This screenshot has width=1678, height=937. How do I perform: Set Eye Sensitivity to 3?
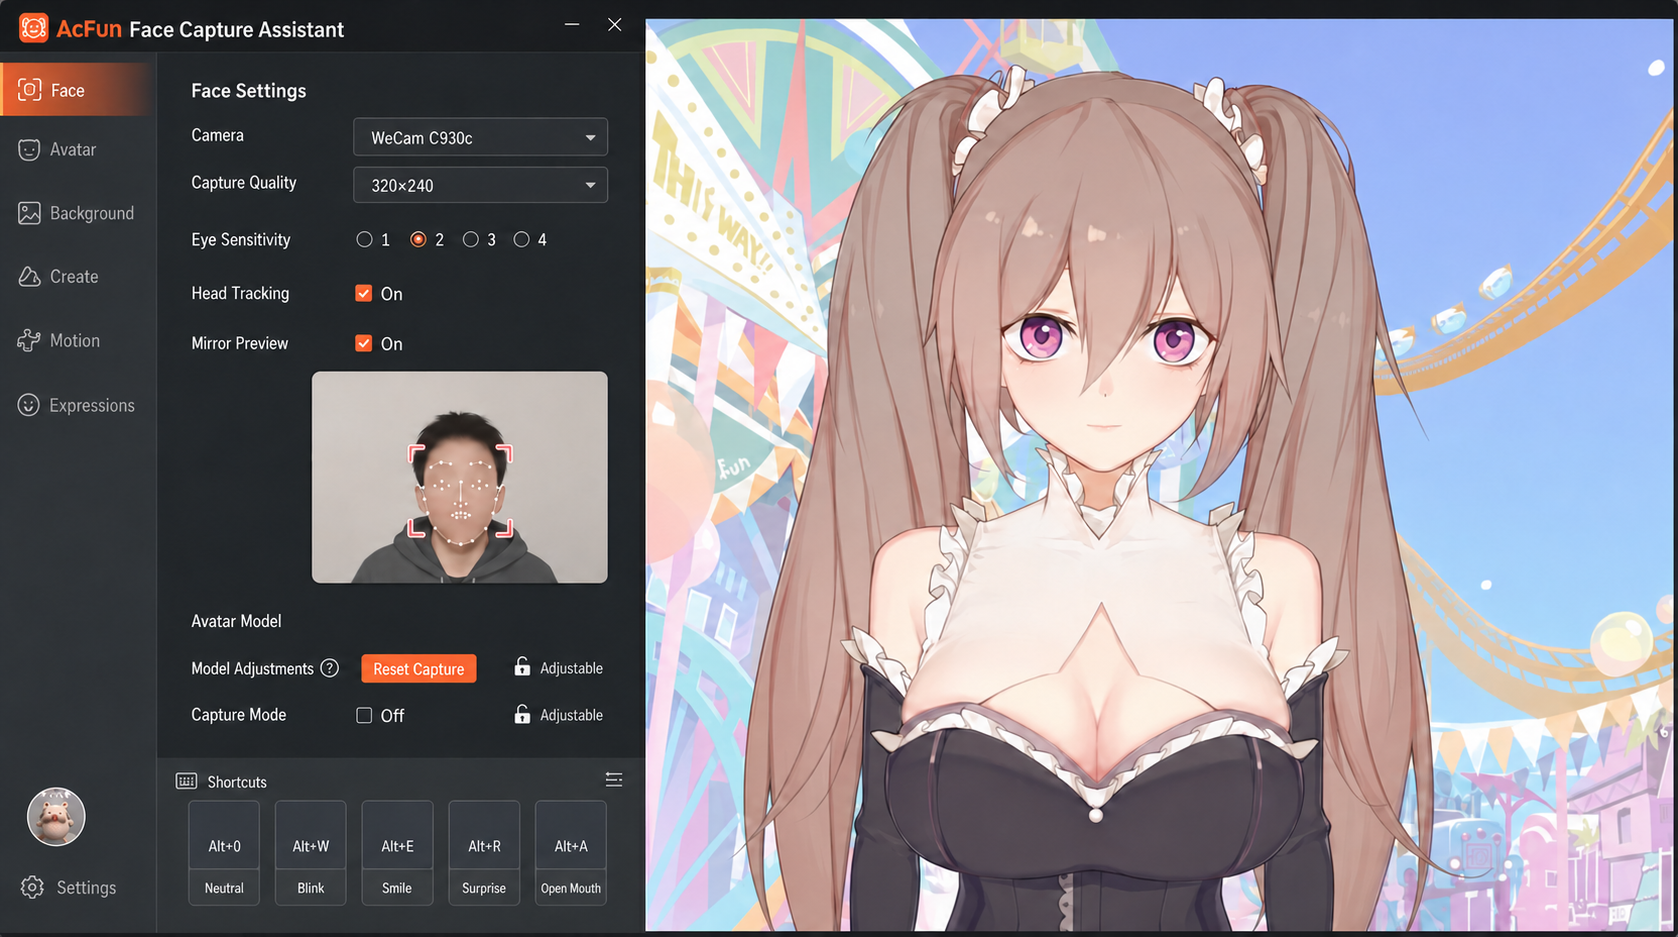(x=471, y=240)
